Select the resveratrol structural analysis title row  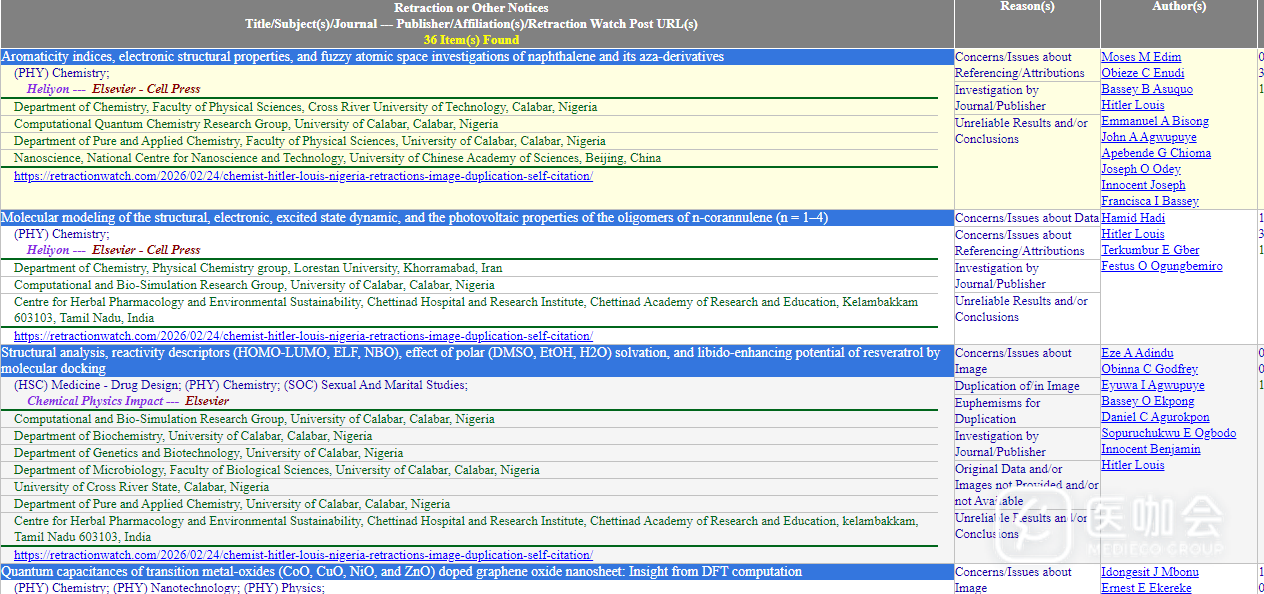click(x=470, y=360)
